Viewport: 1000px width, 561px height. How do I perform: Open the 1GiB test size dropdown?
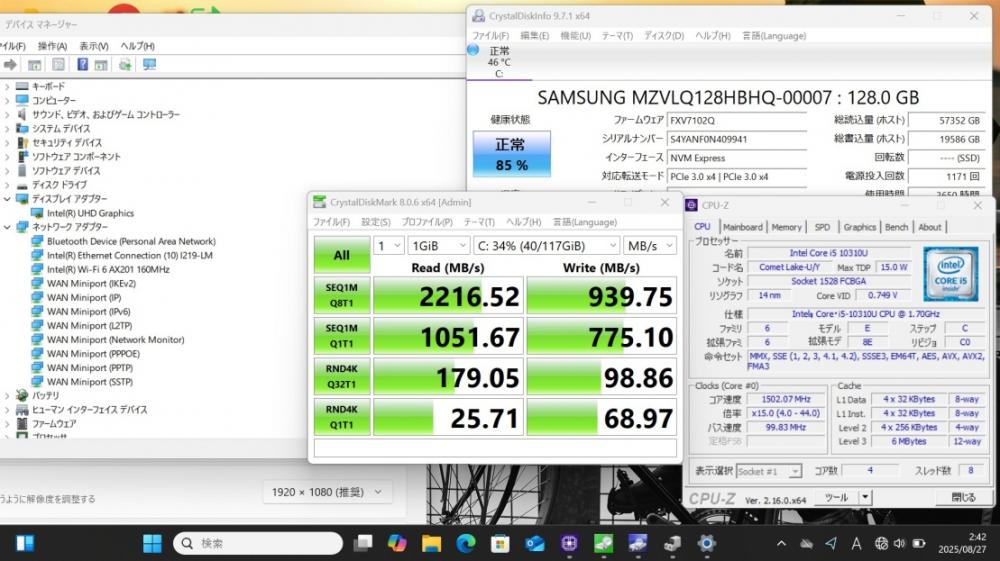pos(439,245)
